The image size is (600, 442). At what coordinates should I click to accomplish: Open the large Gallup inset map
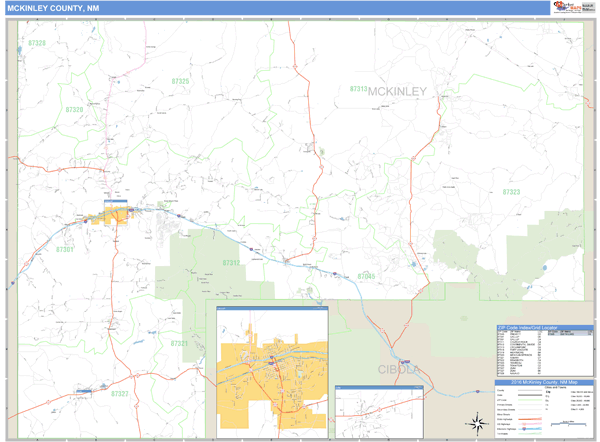pyautogui.click(x=272, y=370)
